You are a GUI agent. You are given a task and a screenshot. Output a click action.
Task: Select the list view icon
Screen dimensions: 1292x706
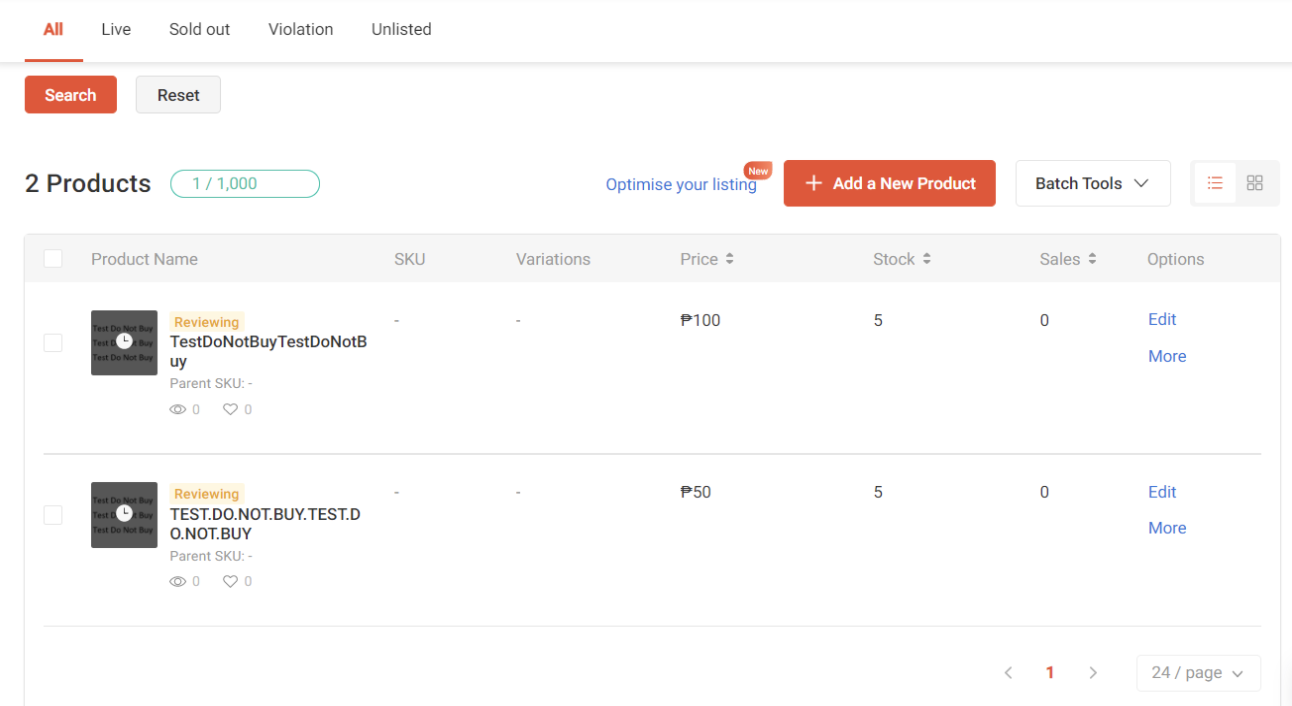1214,183
